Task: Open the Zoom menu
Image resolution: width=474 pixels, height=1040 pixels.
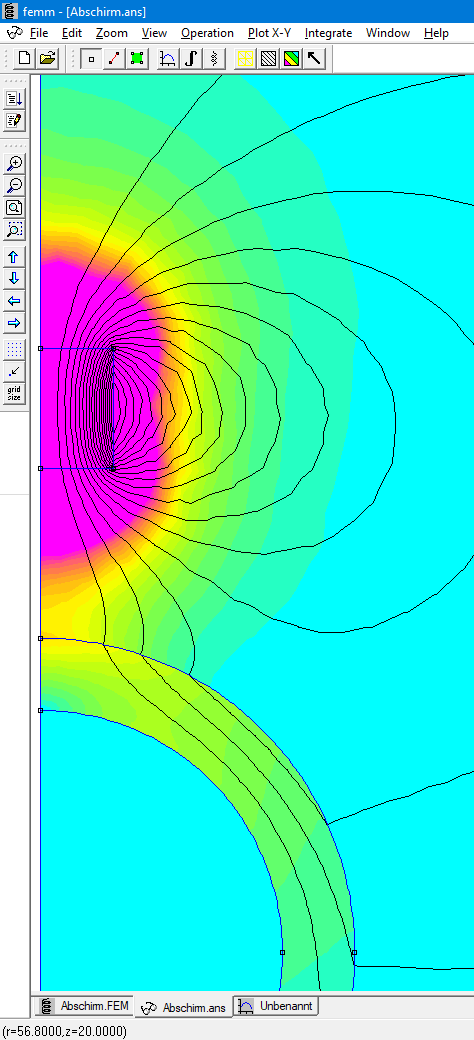Action: [x=111, y=32]
